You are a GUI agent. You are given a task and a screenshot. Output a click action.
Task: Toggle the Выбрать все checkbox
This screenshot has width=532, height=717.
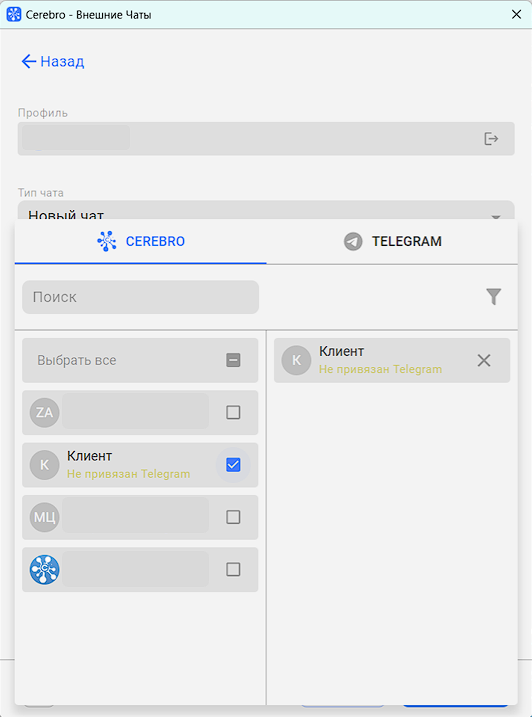(233, 360)
